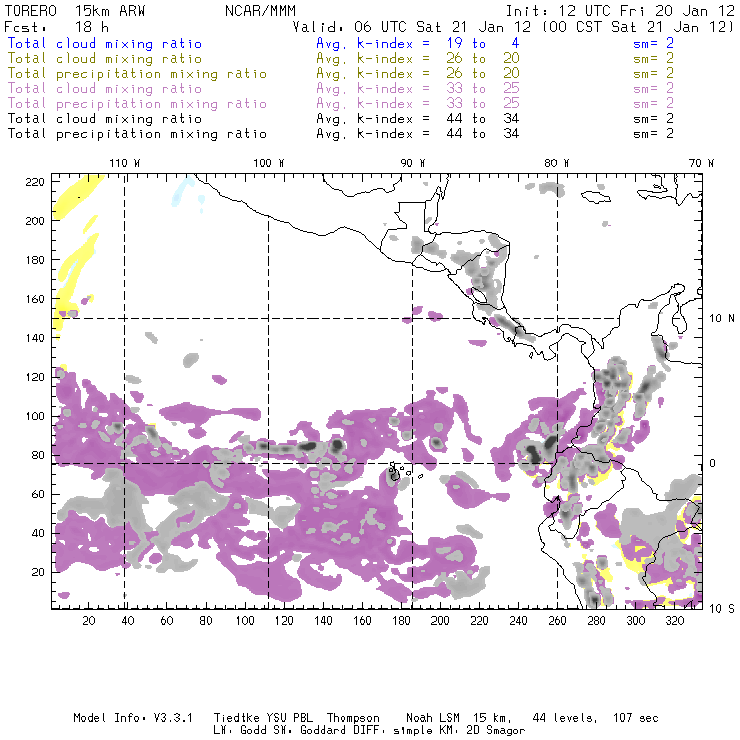This screenshot has height=740, width=740.
Task: Select the black "Total precipitation mixing ratio" legend entry
Action: coord(137,135)
